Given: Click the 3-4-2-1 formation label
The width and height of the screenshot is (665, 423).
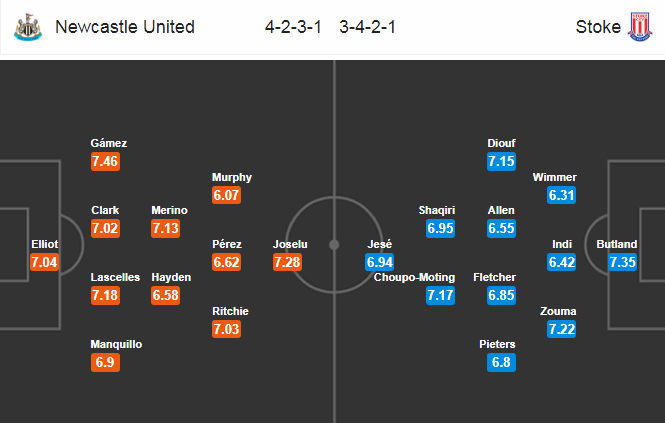Looking at the screenshot, I should pos(367,27).
